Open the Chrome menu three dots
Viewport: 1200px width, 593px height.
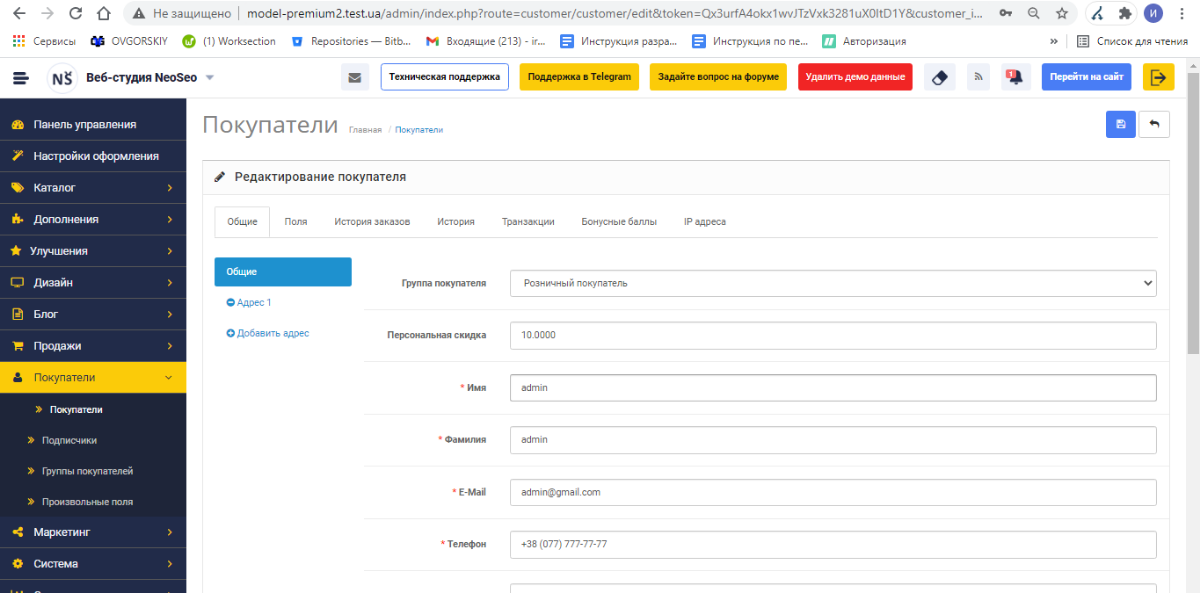[1182, 14]
